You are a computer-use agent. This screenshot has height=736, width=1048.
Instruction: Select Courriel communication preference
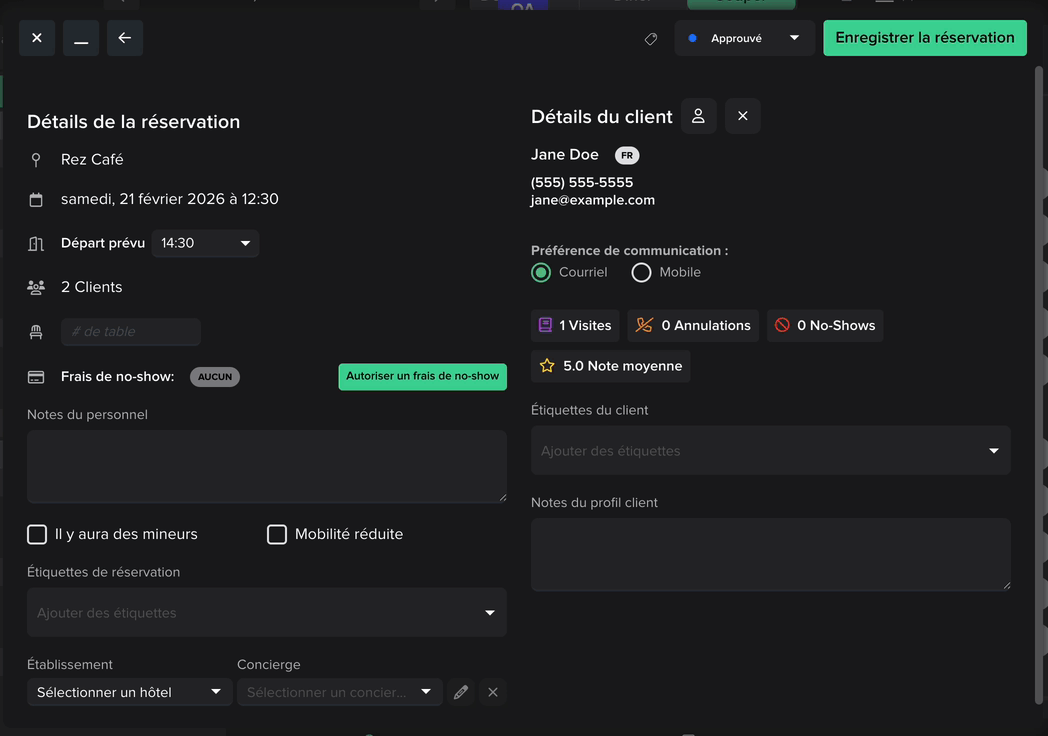click(x=541, y=272)
